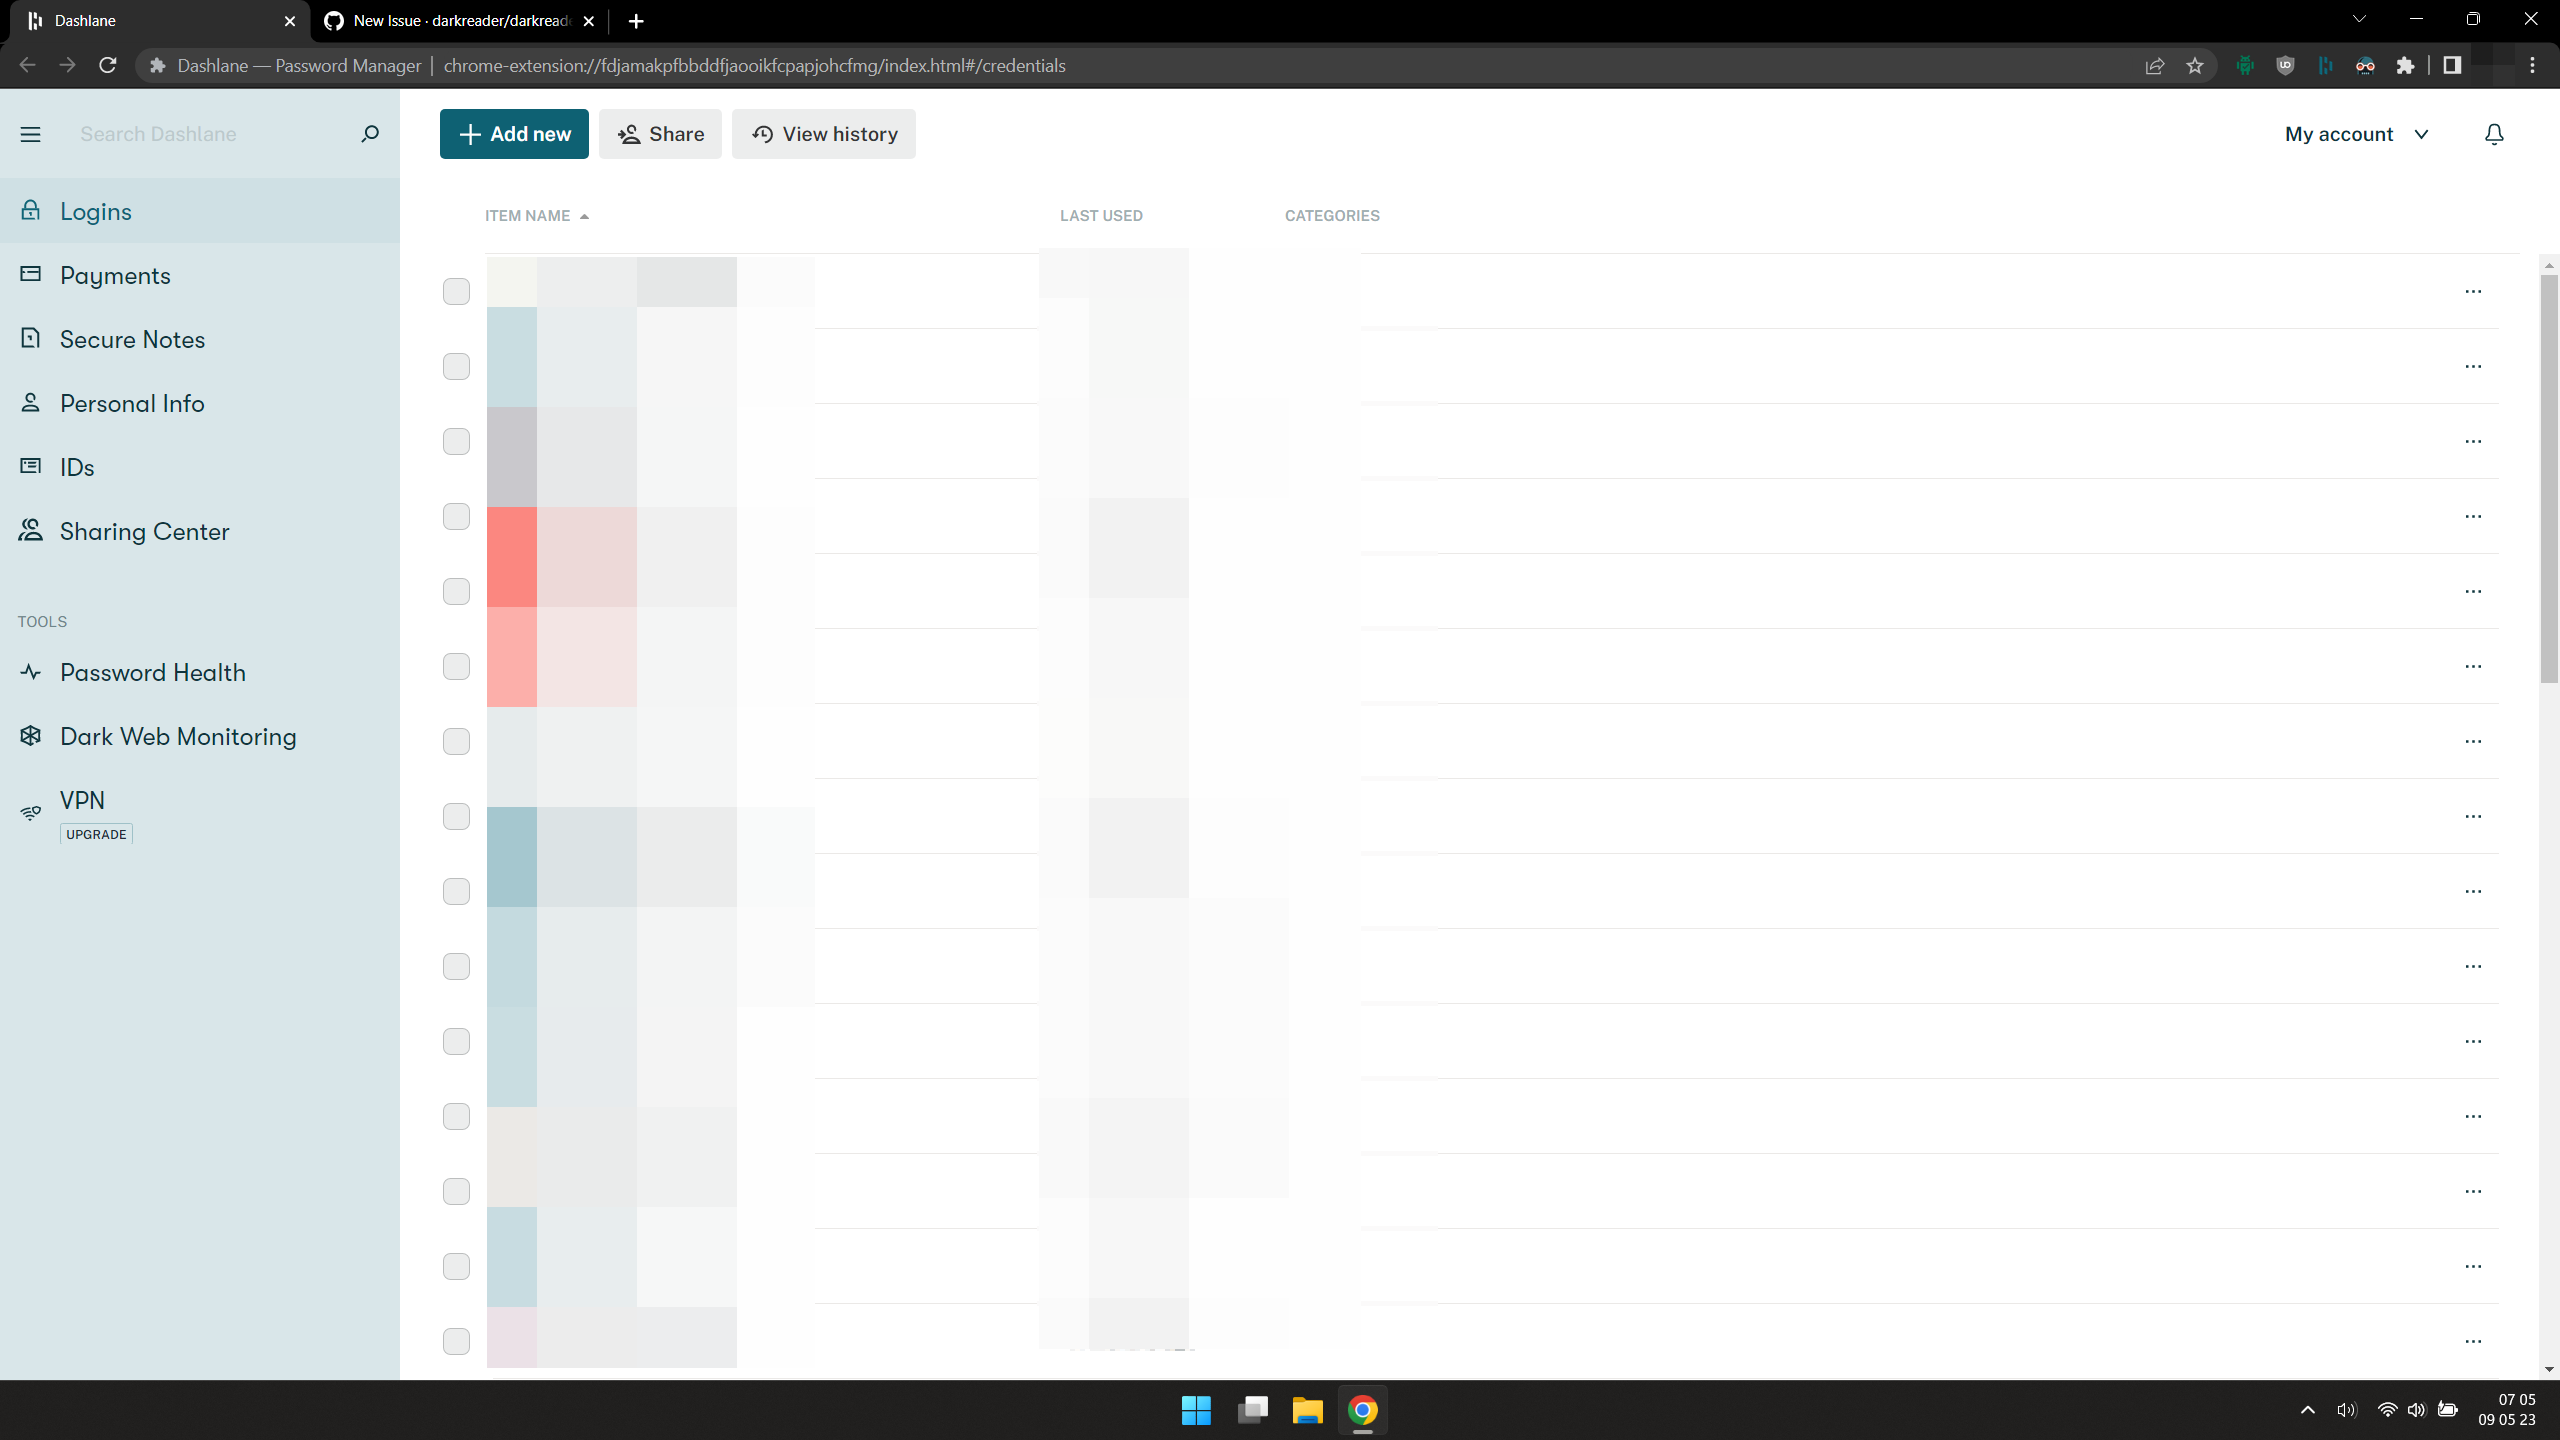Image resolution: width=2560 pixels, height=1440 pixels.
Task: Open the Payments section icon
Action: [x=30, y=274]
